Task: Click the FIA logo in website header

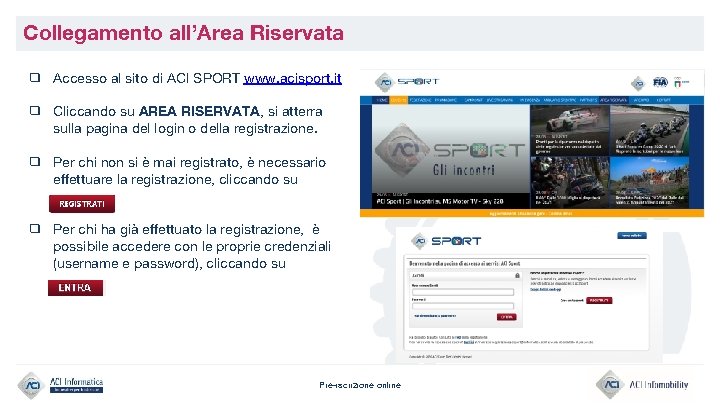Action: [x=660, y=83]
